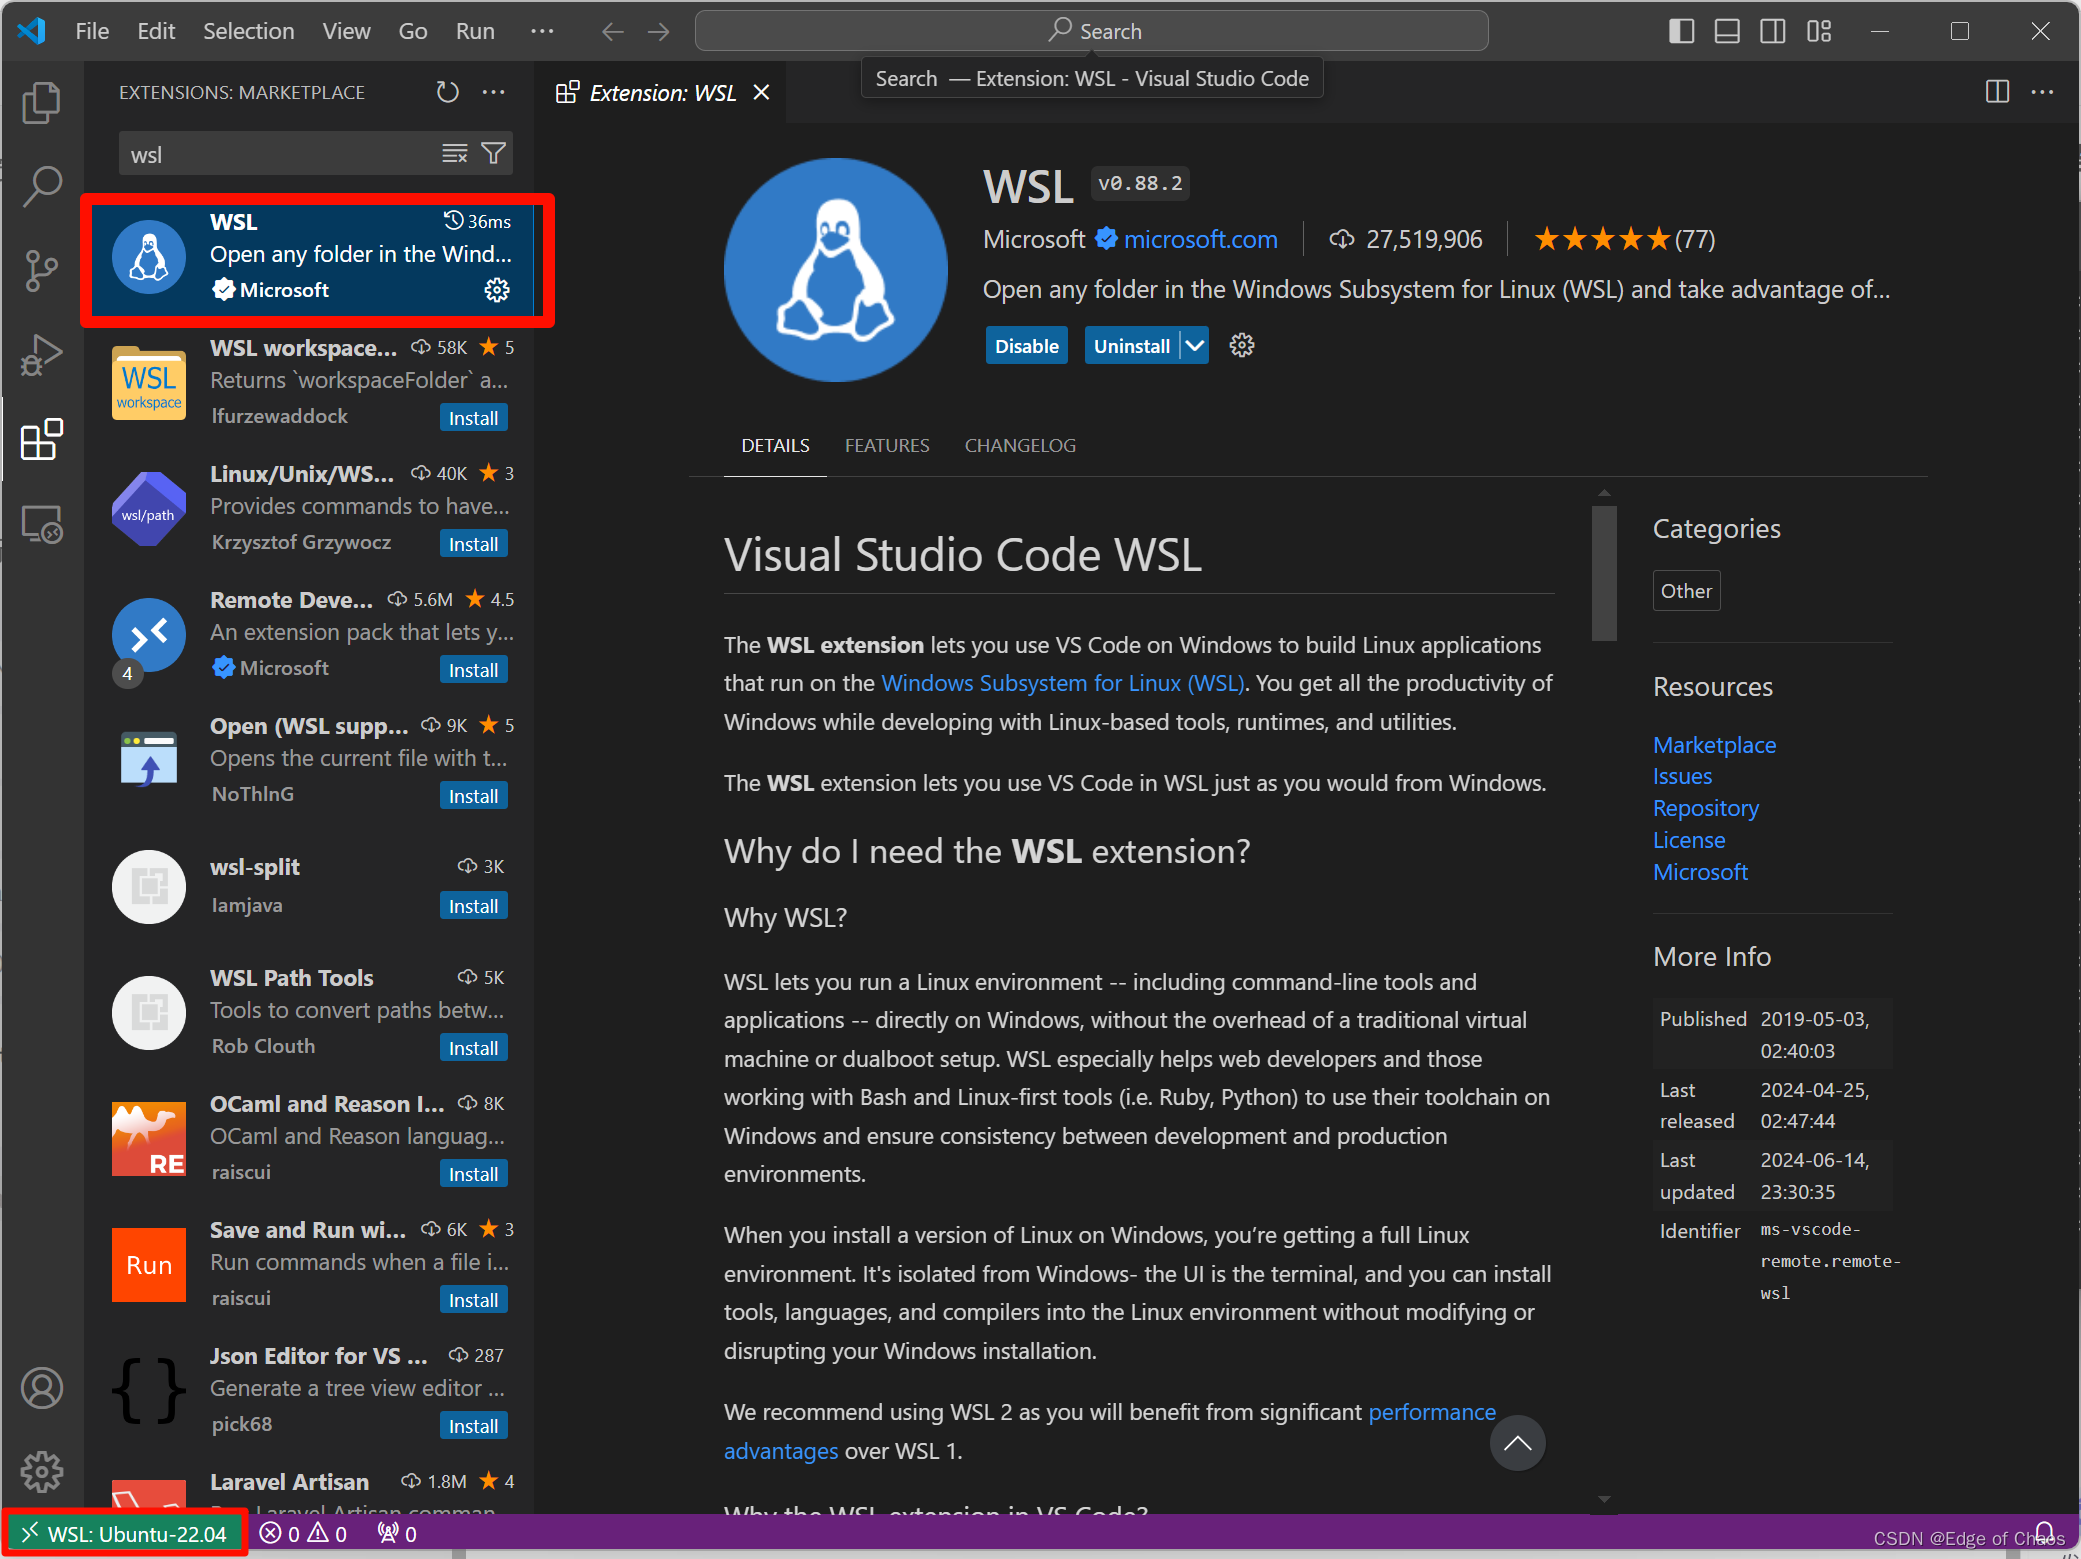Viewport: 2081px width, 1559px height.
Task: Close the Extension: WSL tab
Action: [761, 92]
